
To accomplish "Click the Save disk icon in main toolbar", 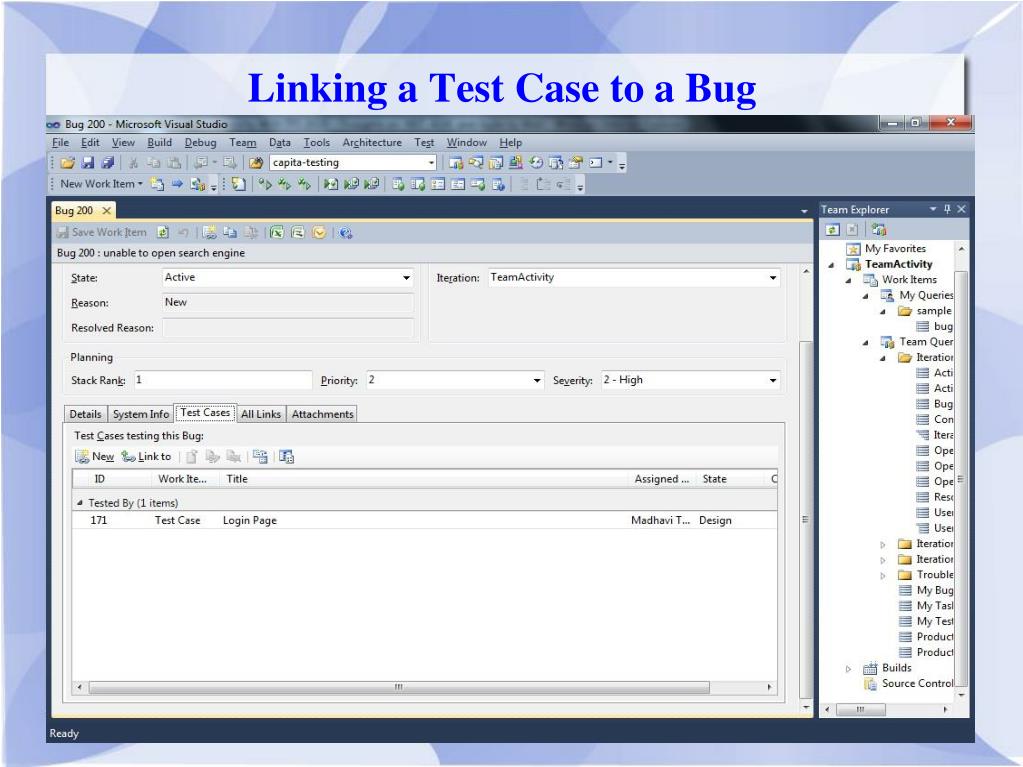I will pyautogui.click(x=87, y=163).
